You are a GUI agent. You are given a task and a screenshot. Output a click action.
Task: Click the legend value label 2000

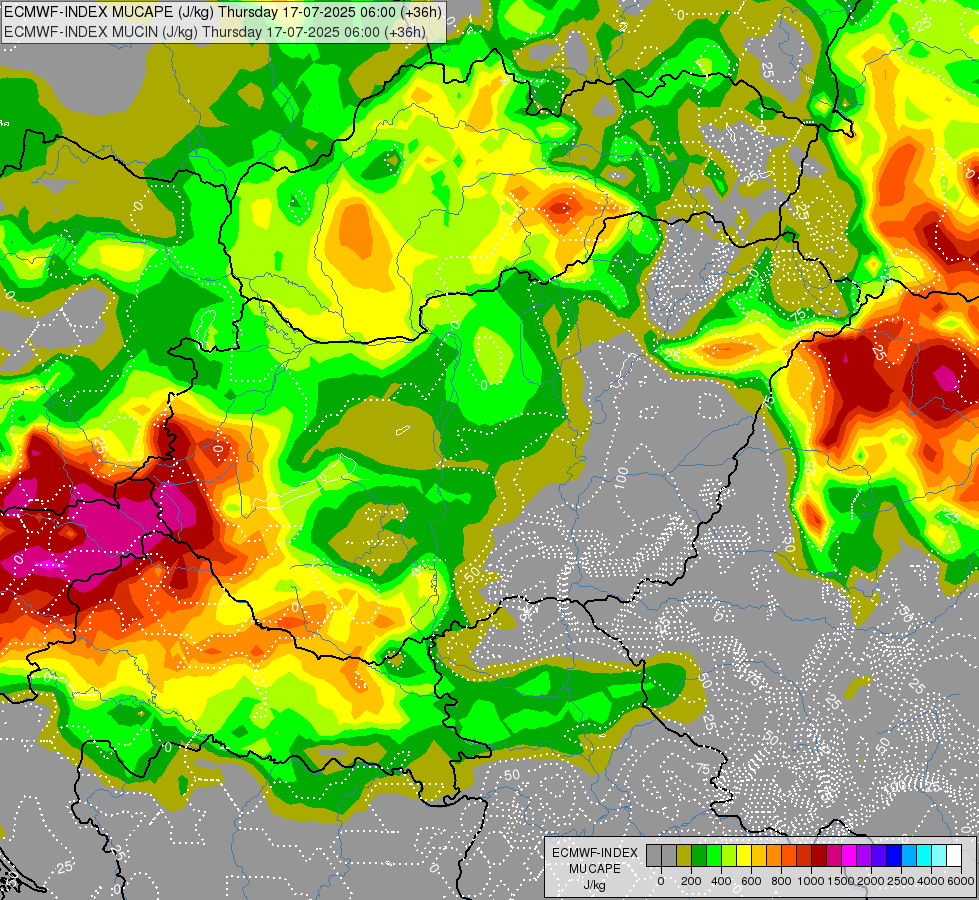[x=871, y=881]
